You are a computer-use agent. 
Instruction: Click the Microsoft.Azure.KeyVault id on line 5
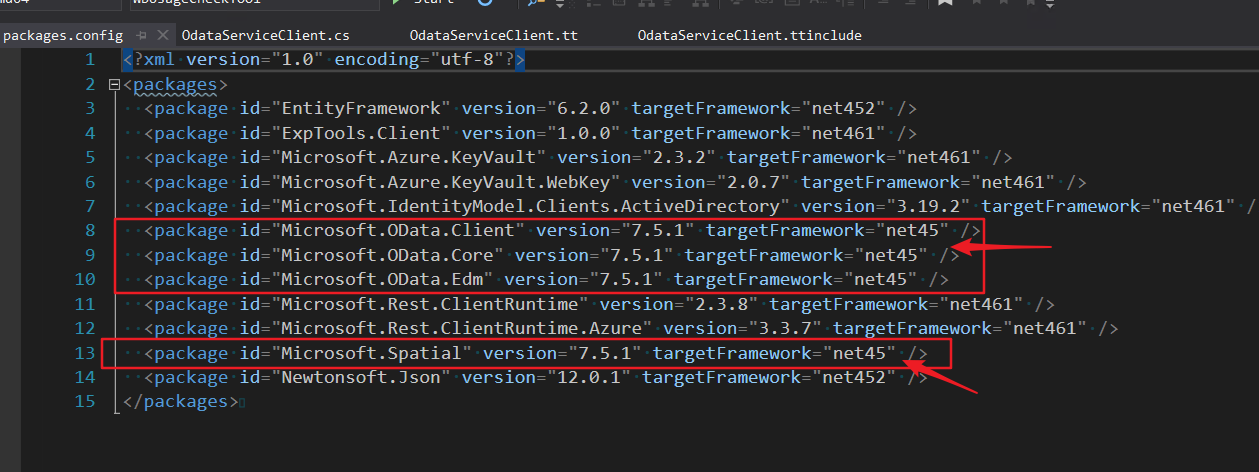click(409, 158)
